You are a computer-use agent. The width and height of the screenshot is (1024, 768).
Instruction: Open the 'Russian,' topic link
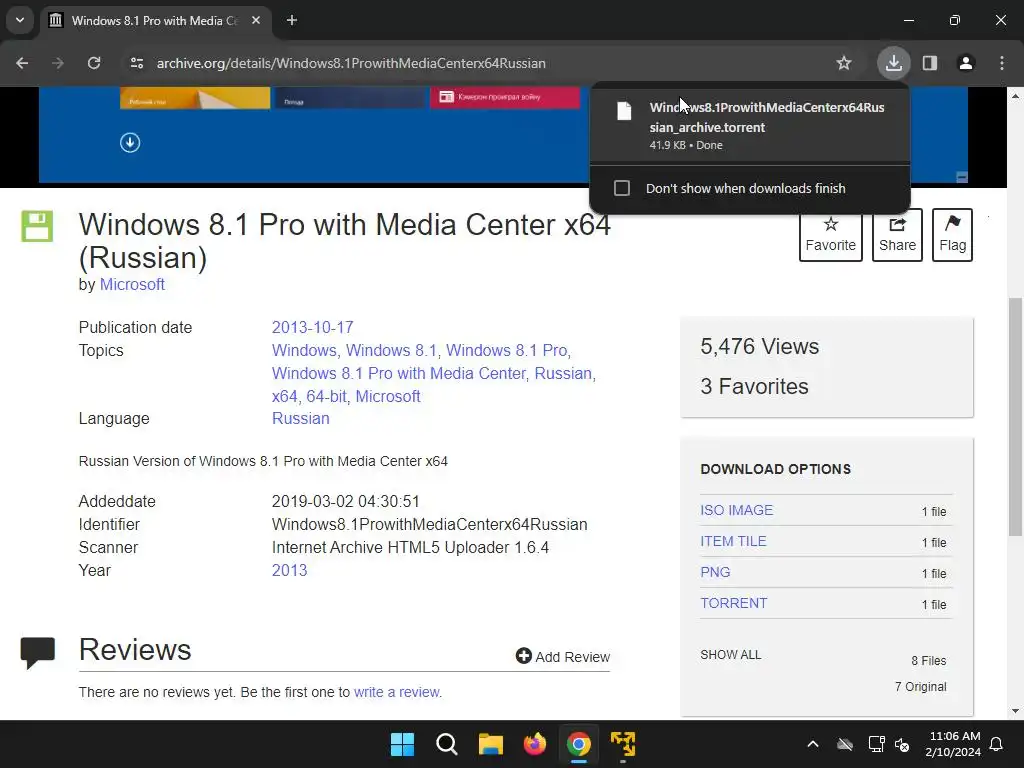tap(565, 373)
